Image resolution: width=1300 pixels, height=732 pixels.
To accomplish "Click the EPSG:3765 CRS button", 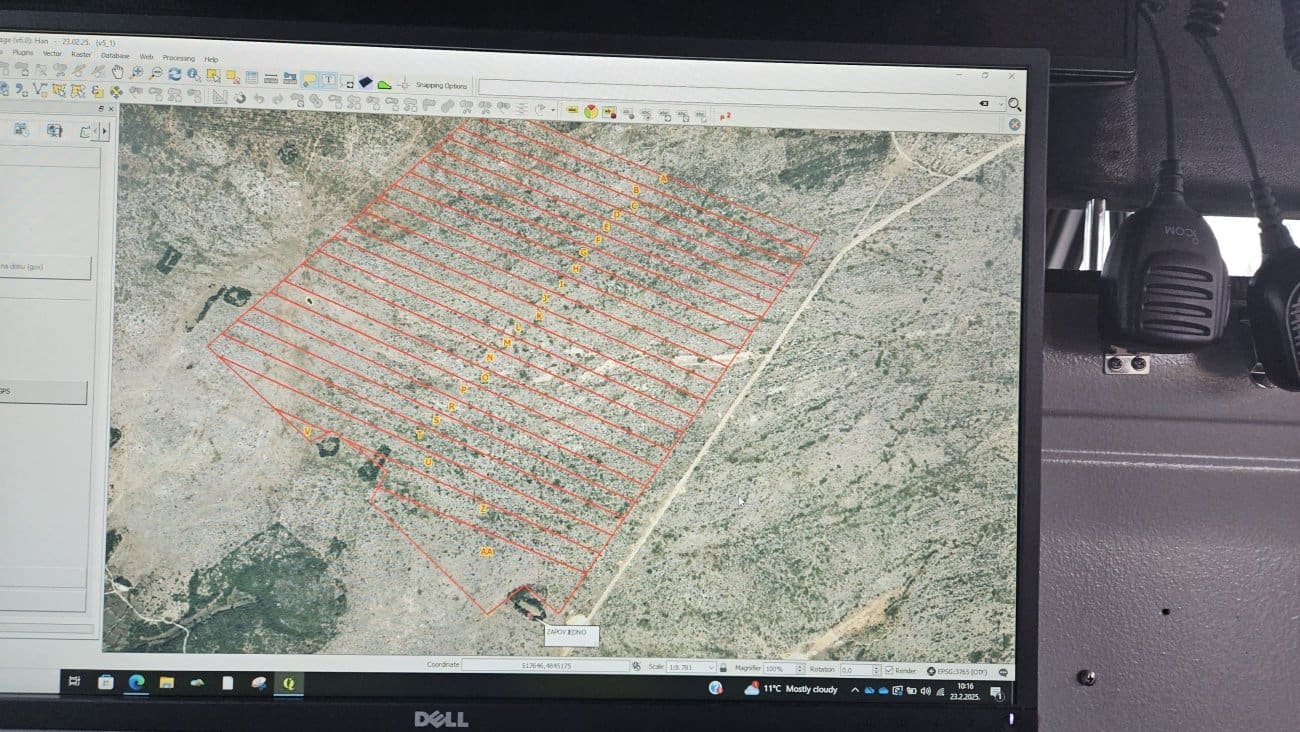I will (957, 671).
